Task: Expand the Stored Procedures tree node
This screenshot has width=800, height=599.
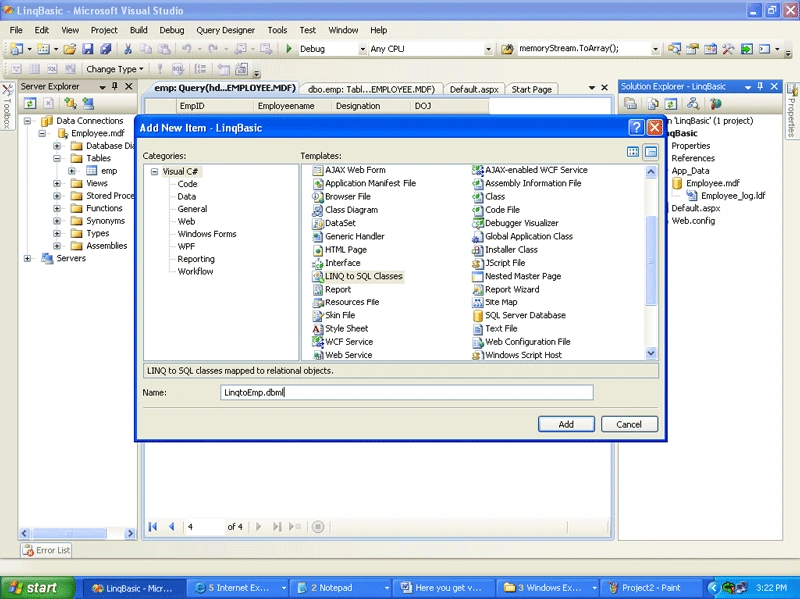Action: pyautogui.click(x=57, y=196)
